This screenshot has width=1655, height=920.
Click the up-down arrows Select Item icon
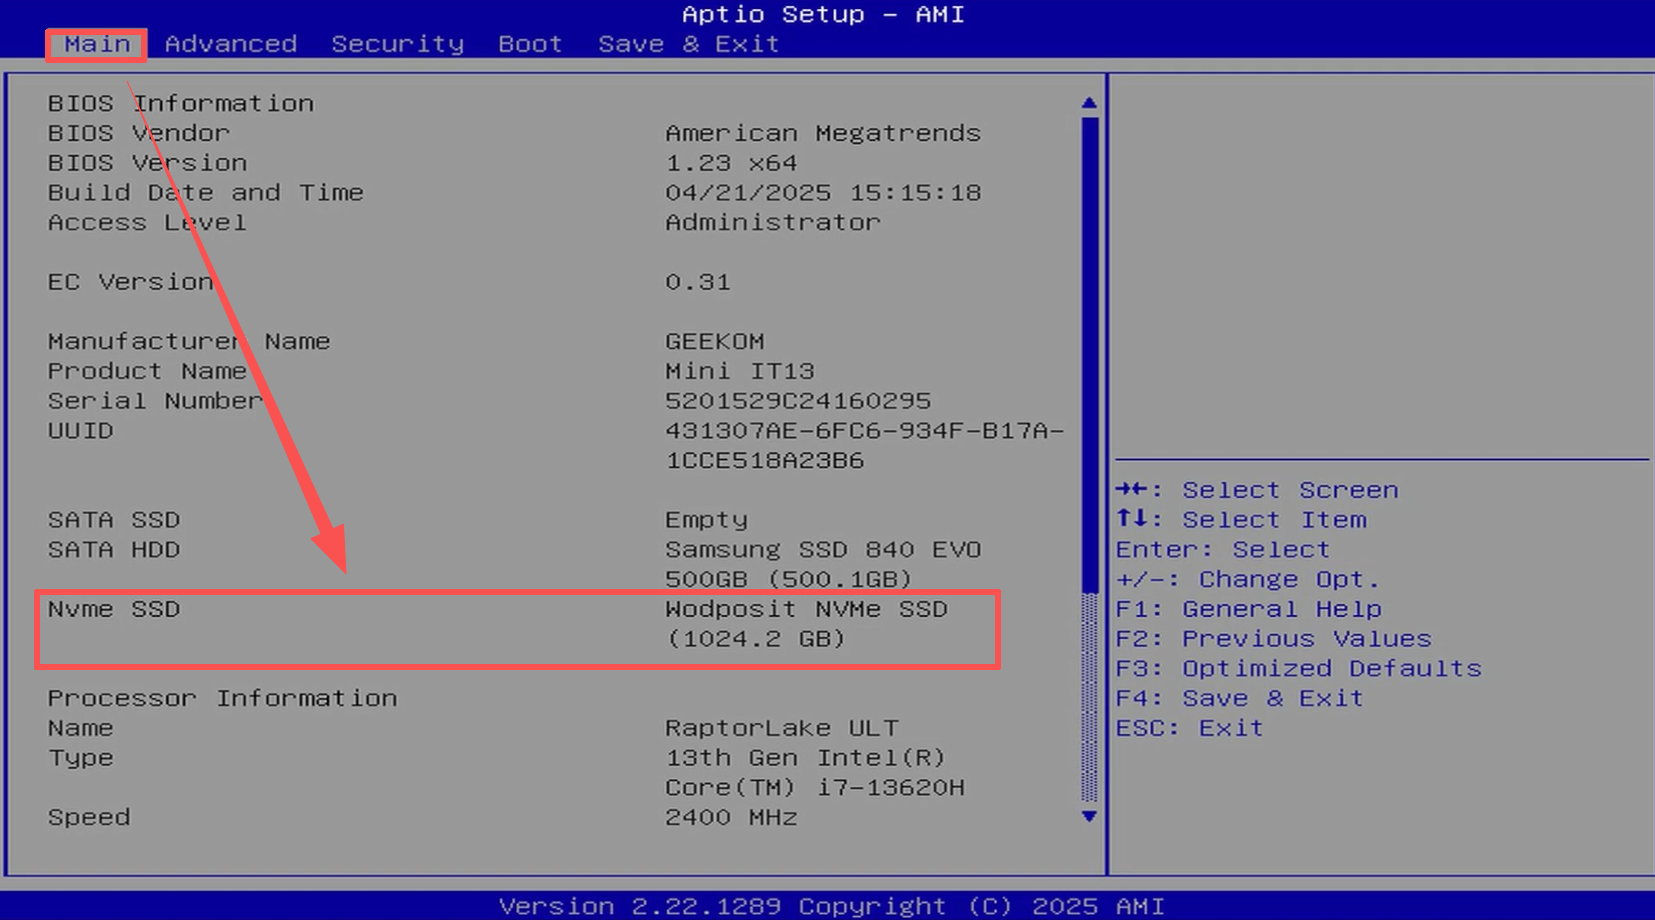pos(1132,518)
